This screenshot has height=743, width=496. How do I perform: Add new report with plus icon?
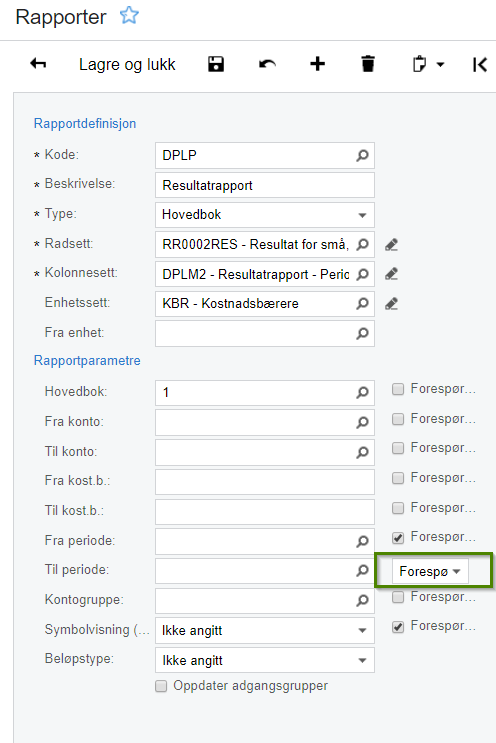(317, 64)
